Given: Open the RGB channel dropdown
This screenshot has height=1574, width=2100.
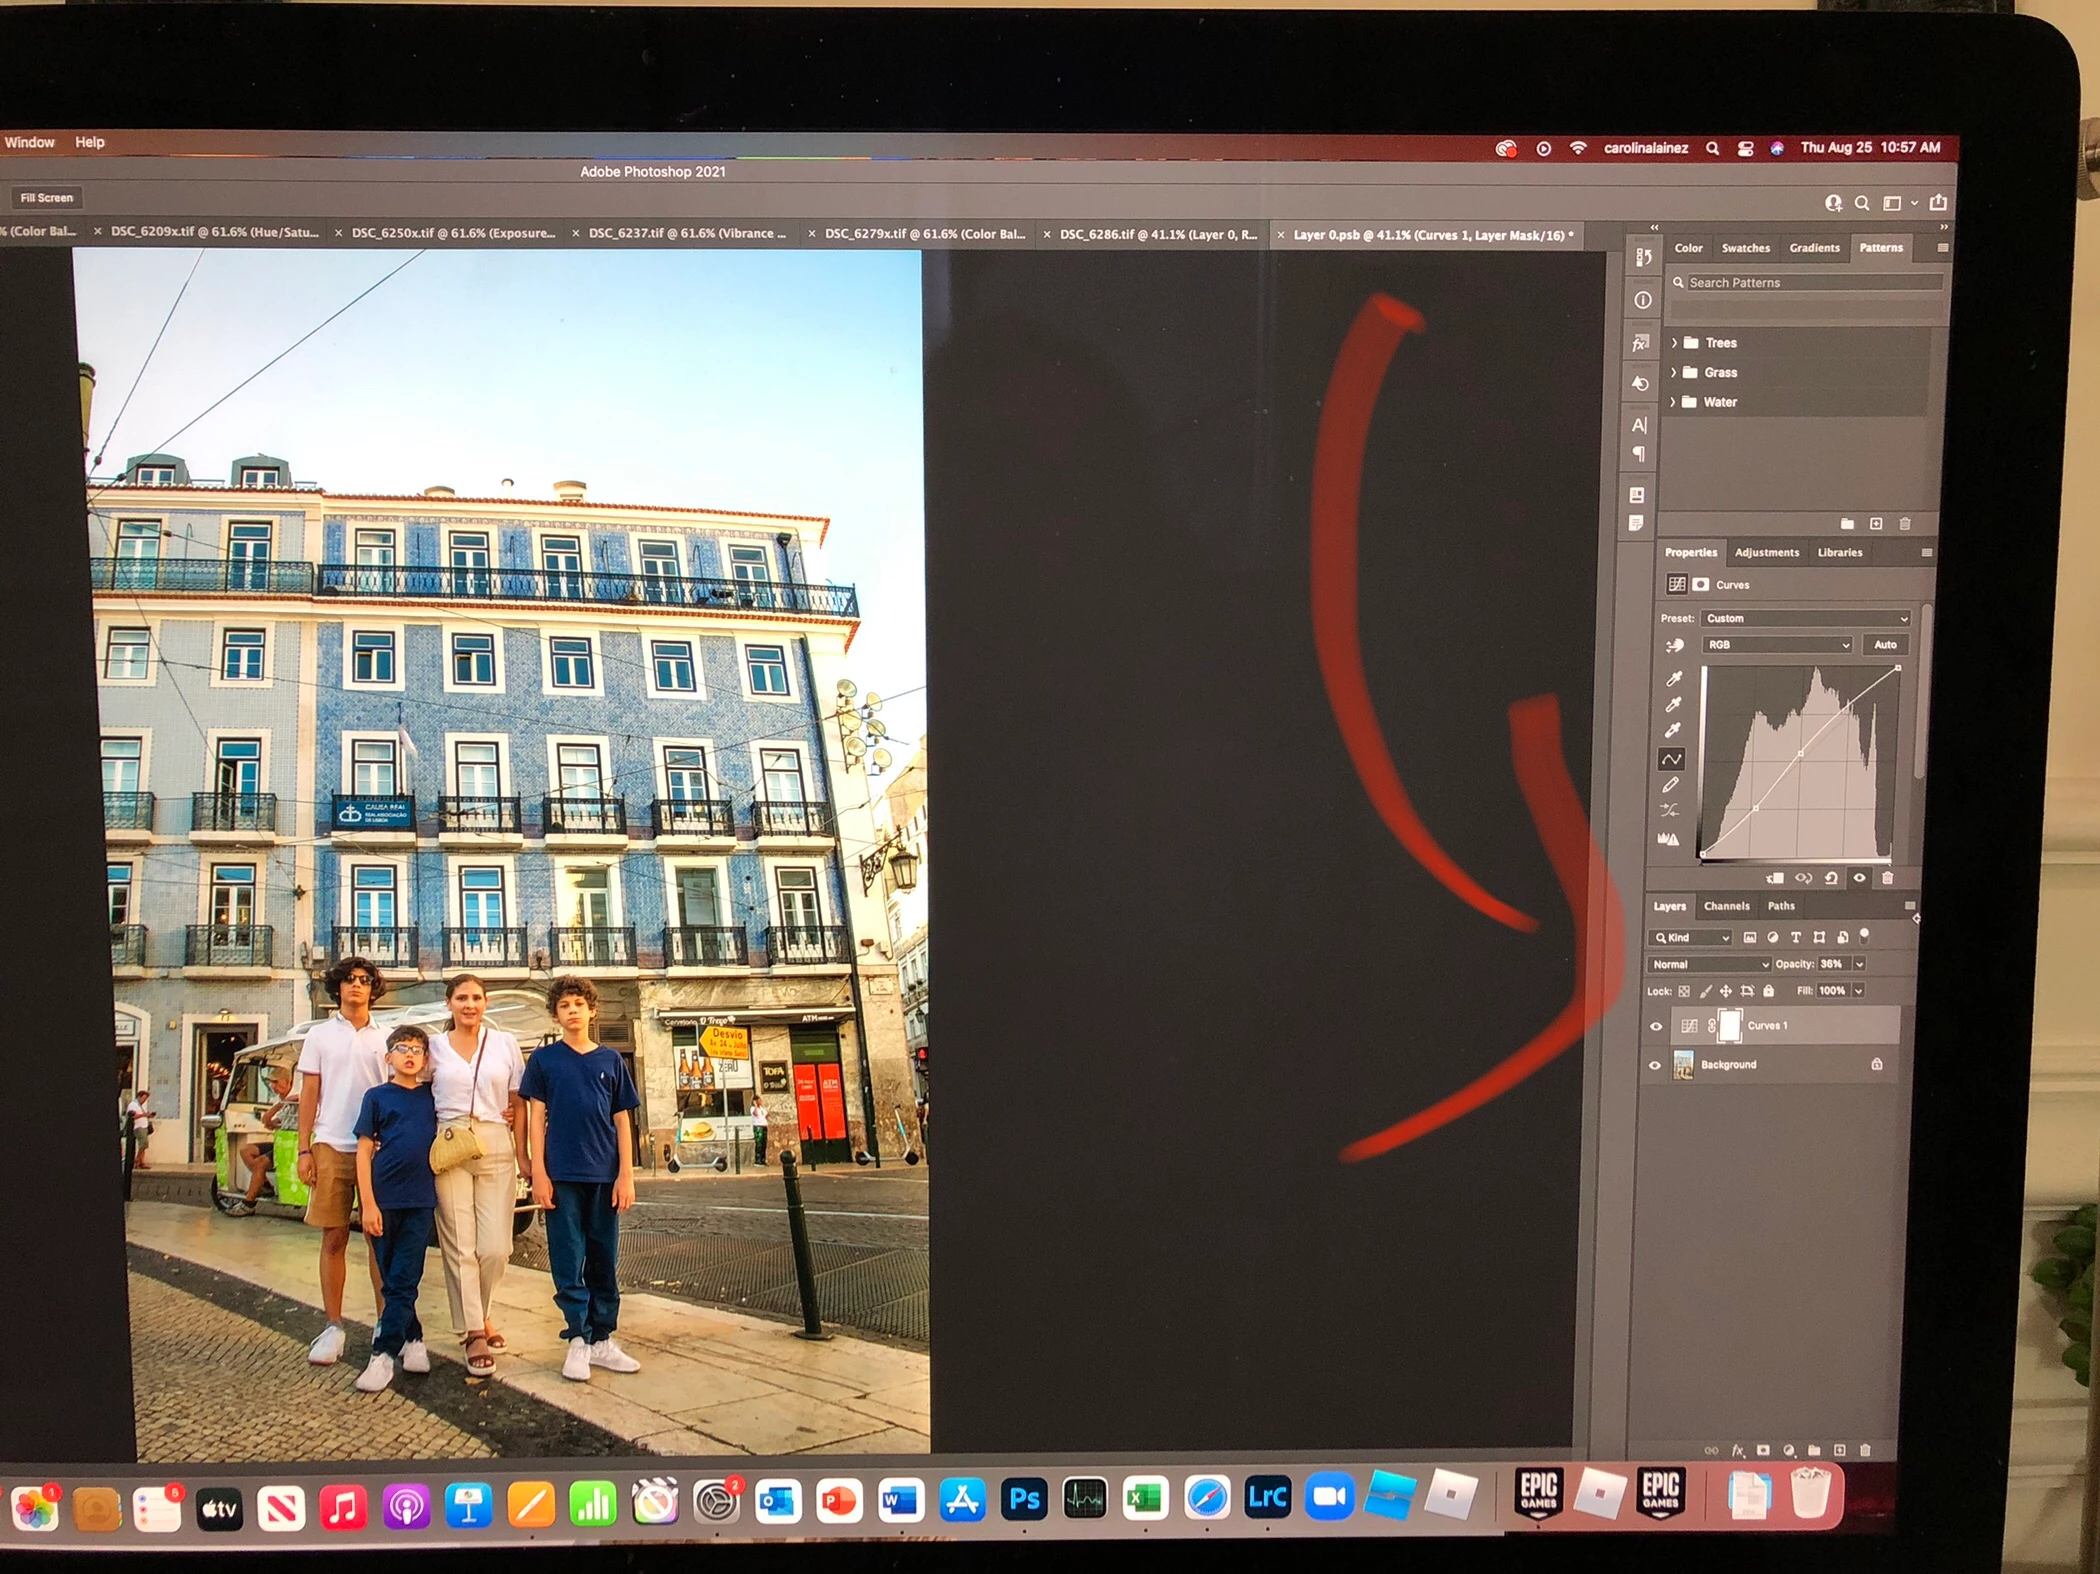Looking at the screenshot, I should point(1777,645).
